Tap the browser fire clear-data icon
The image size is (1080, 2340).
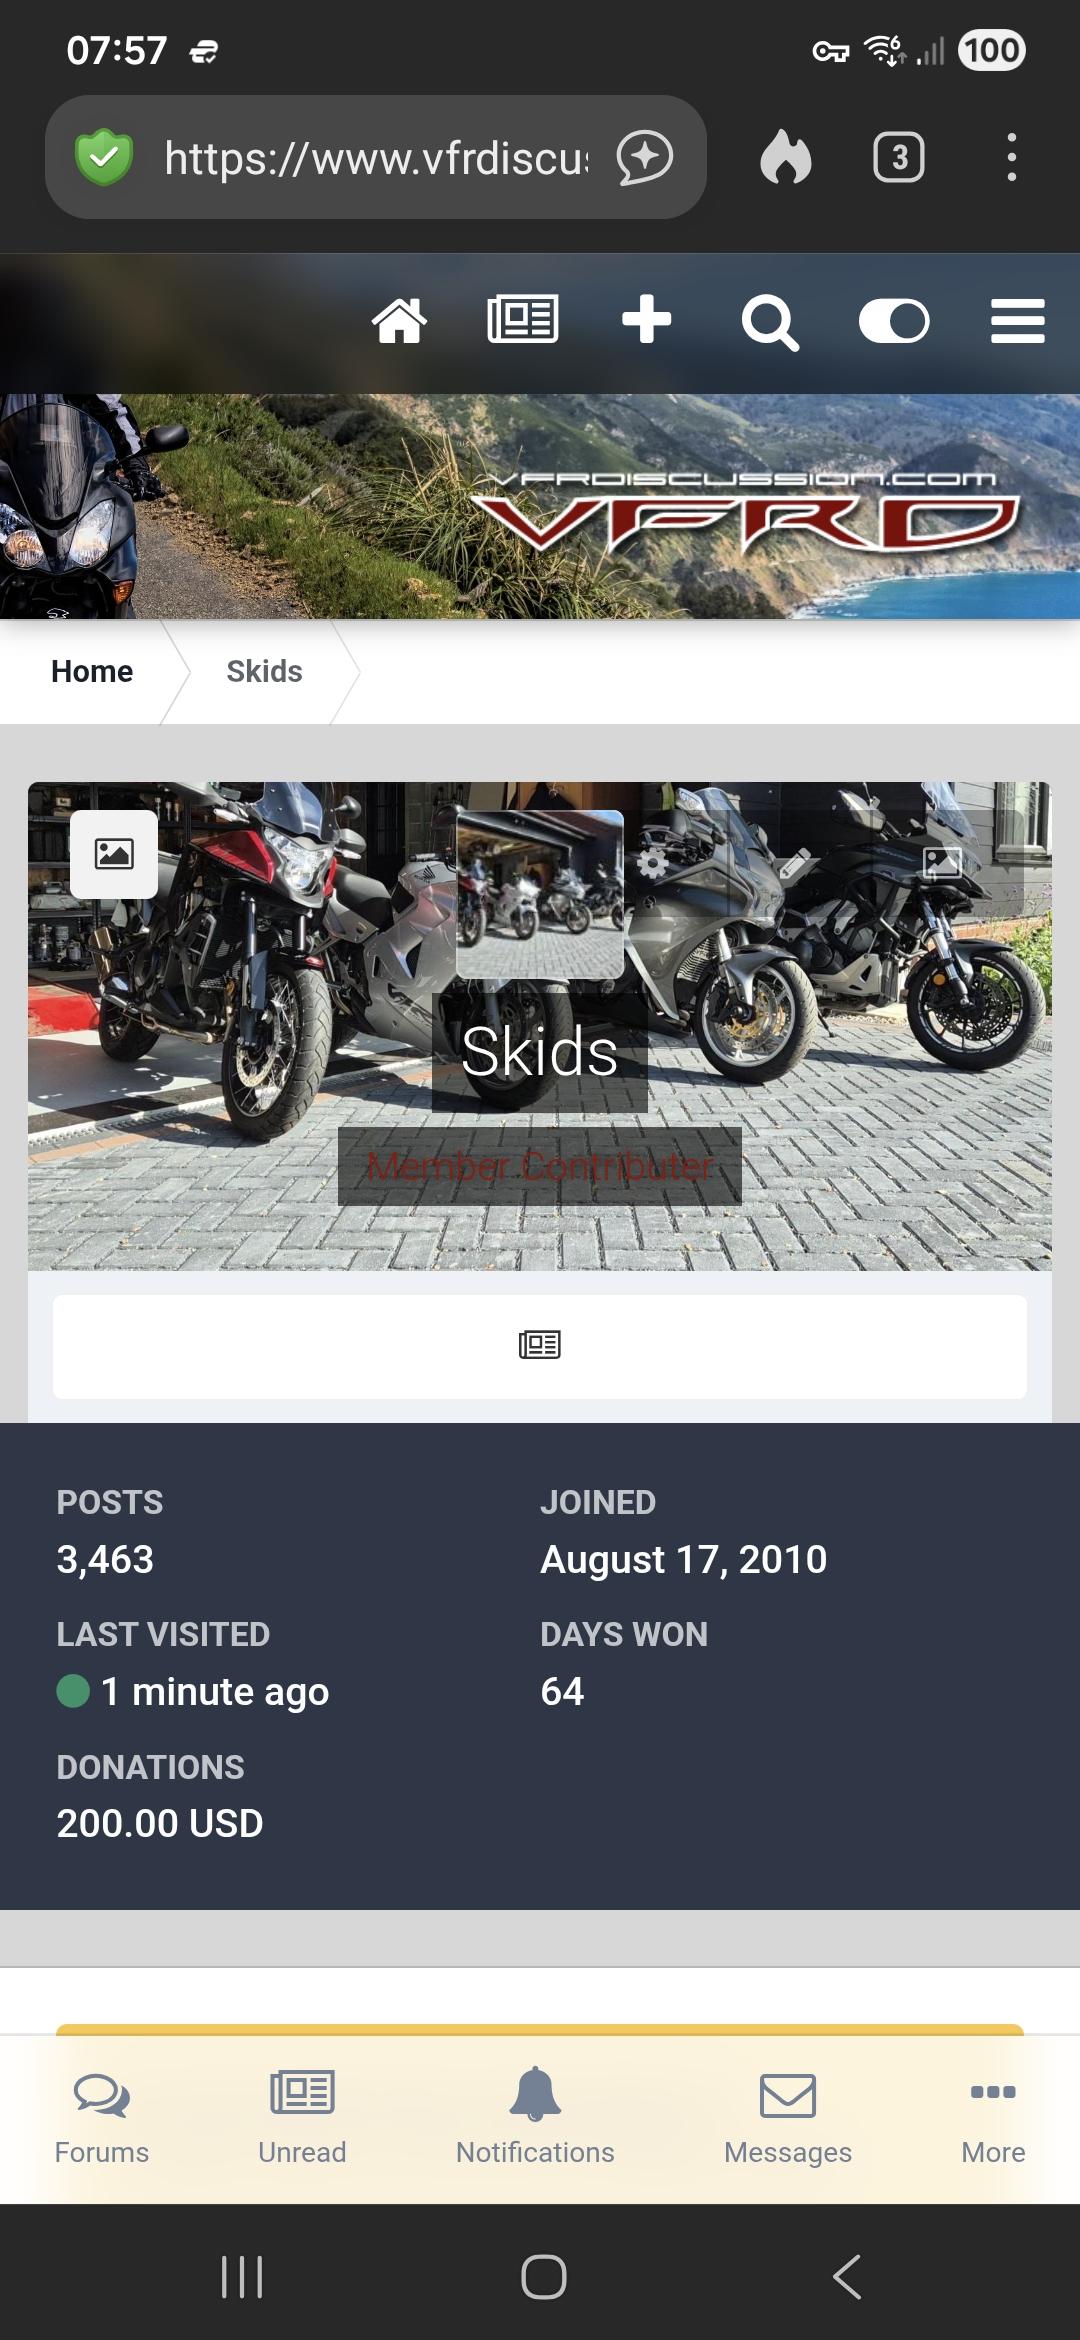(785, 157)
